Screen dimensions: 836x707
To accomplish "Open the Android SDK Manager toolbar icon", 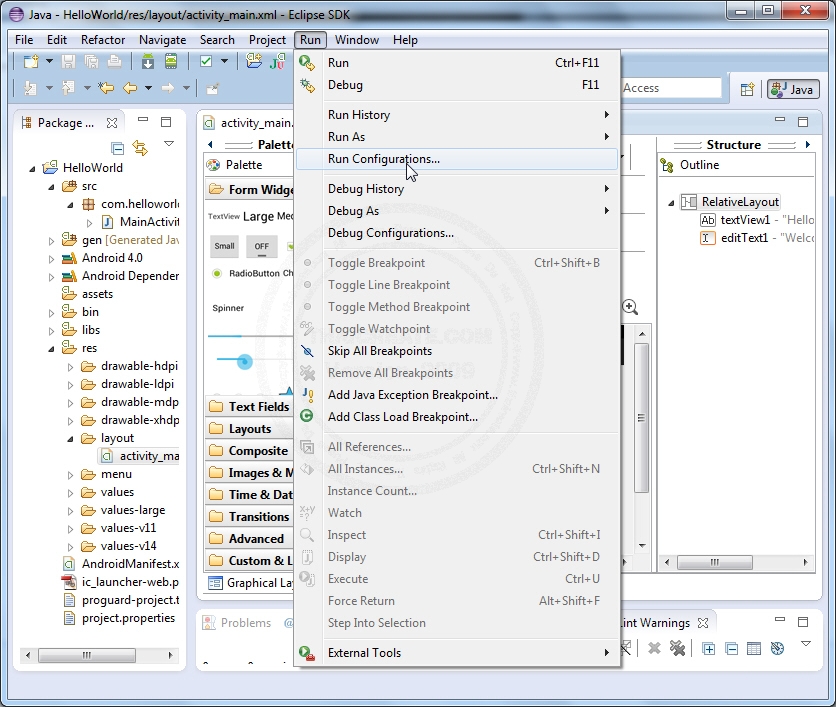I will coord(148,62).
